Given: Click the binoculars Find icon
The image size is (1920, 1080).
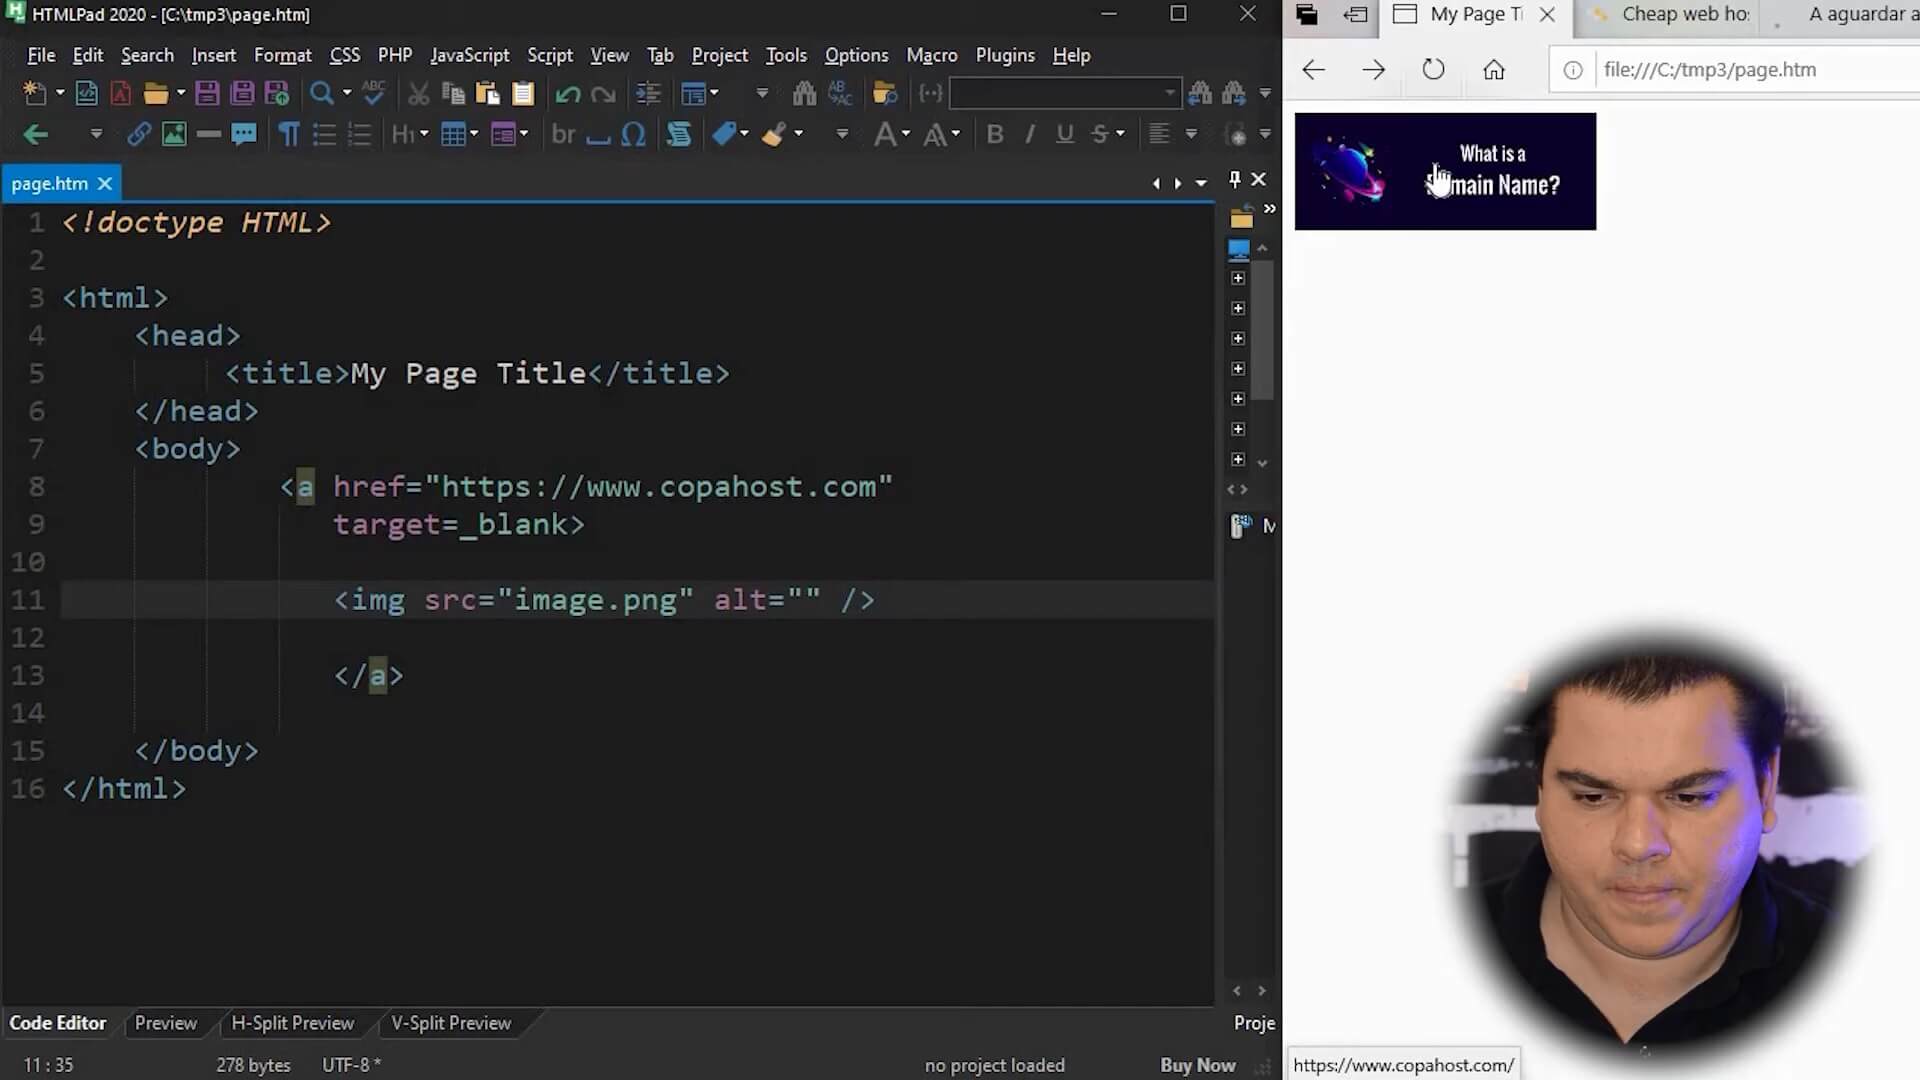Looking at the screenshot, I should (804, 94).
